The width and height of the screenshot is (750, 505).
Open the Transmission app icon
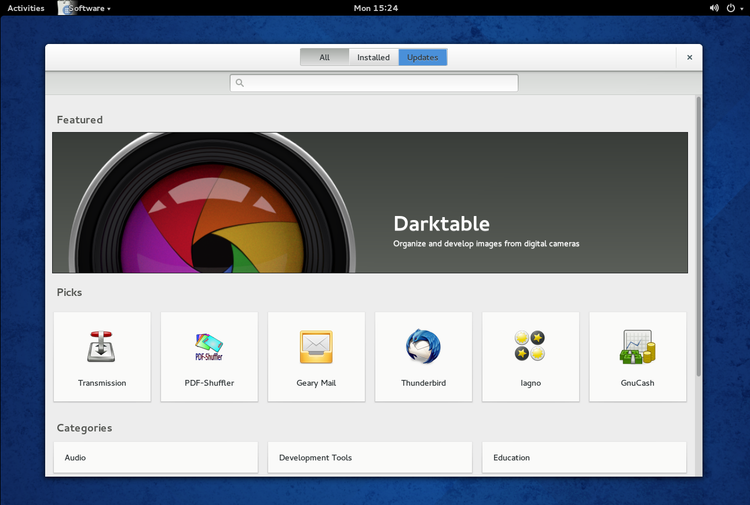pos(102,347)
